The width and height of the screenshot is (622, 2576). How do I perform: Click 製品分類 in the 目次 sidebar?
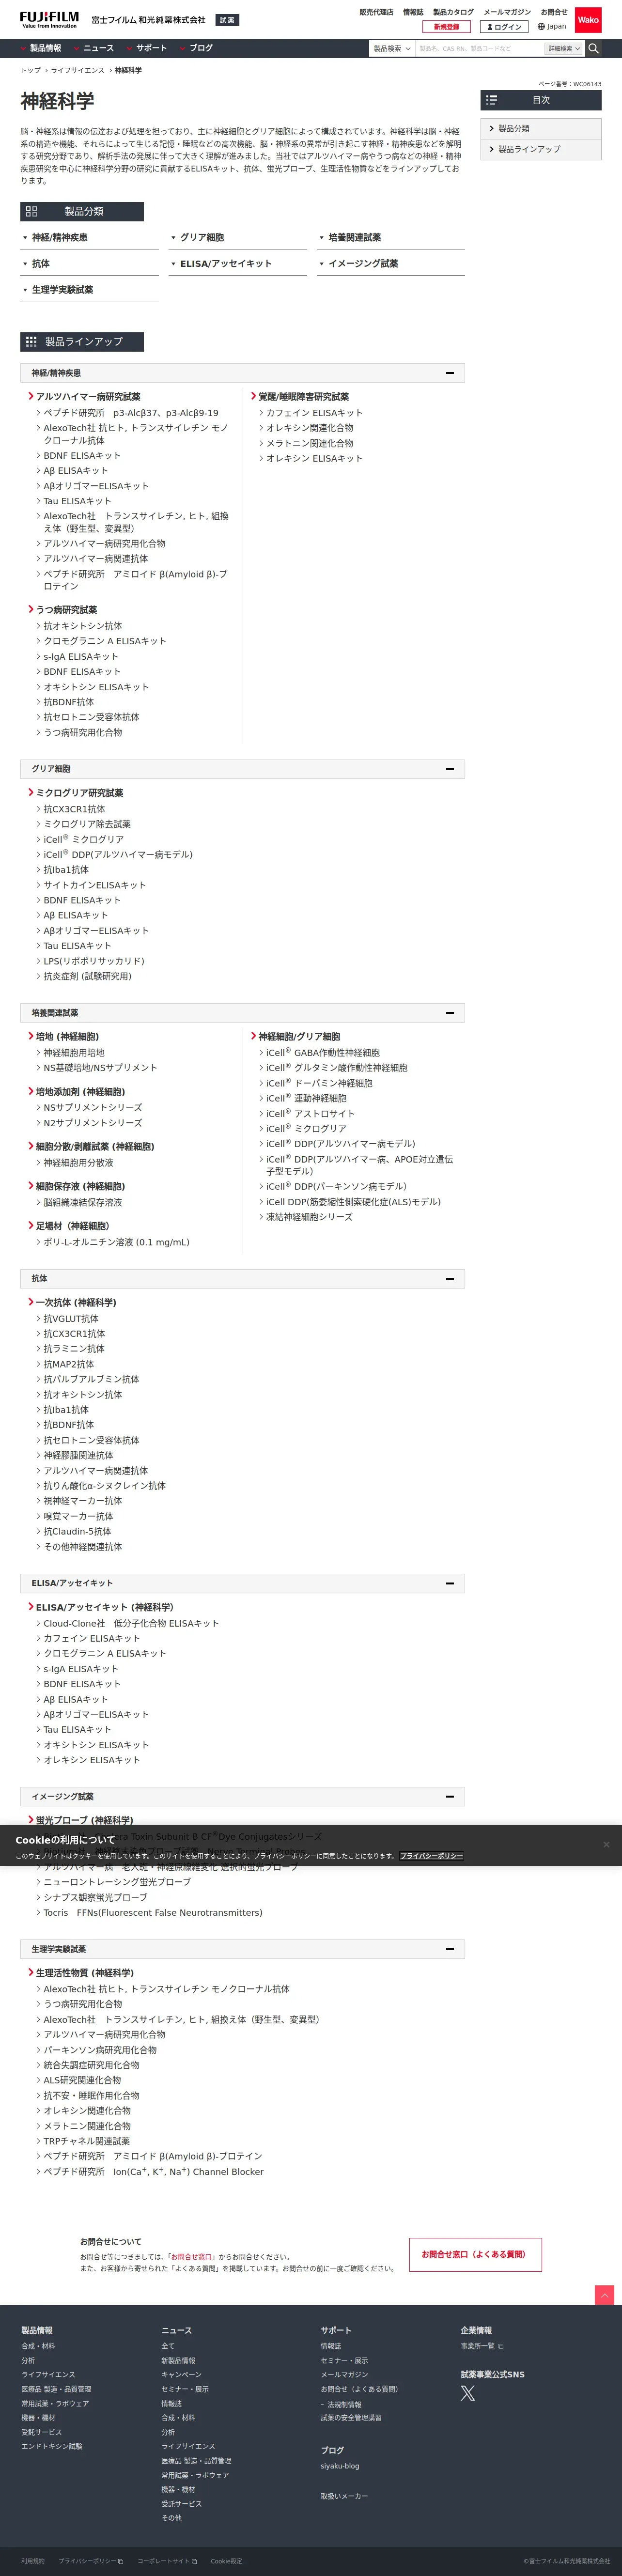pyautogui.click(x=541, y=128)
